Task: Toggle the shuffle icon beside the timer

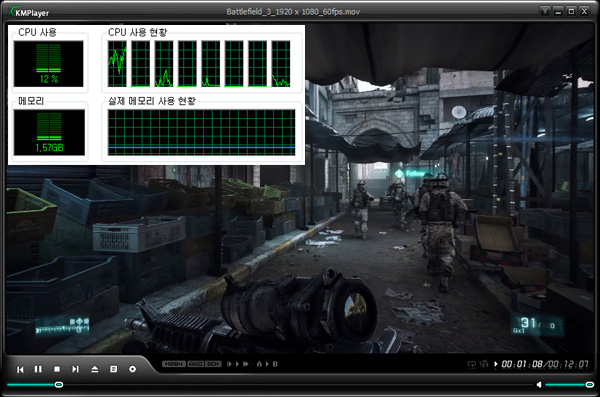Action: (484, 364)
